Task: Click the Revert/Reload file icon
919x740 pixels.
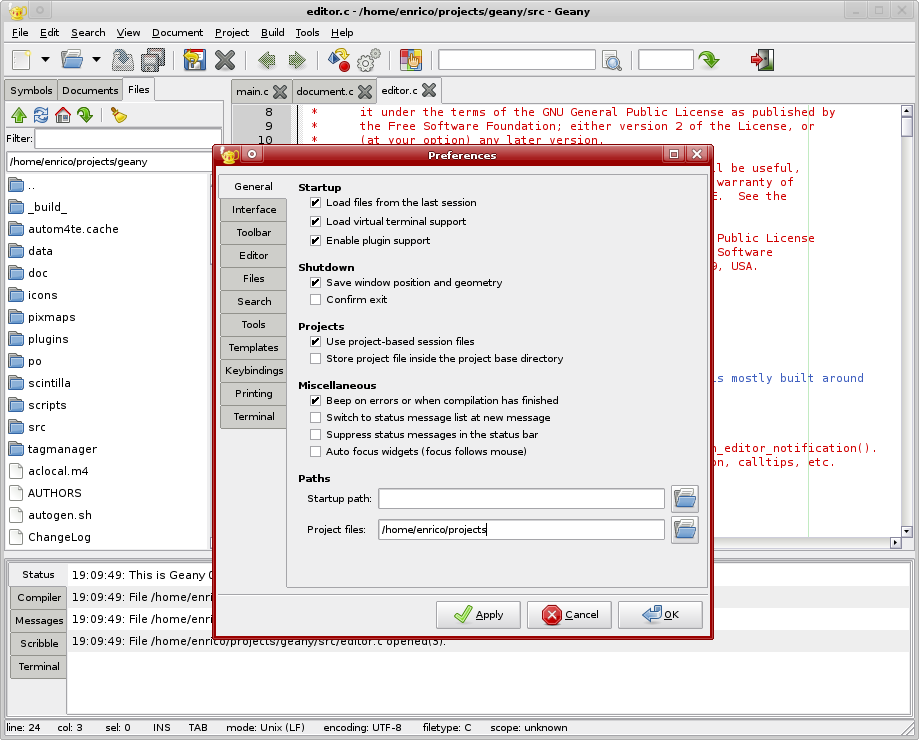Action: point(195,60)
